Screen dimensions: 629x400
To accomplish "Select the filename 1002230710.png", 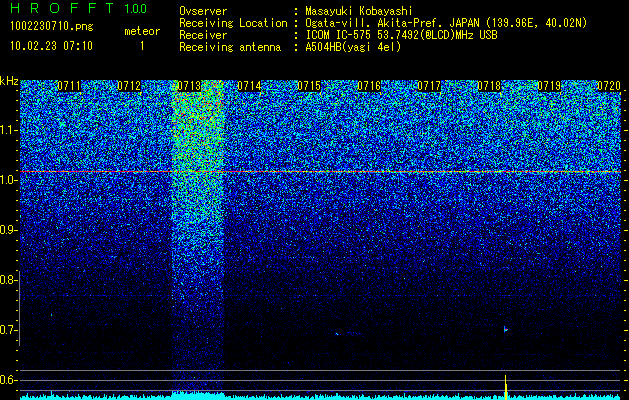I will [52, 27].
